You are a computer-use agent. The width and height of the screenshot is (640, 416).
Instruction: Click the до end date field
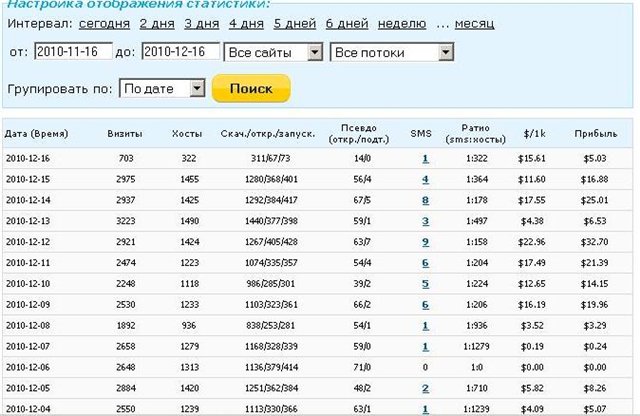tap(181, 51)
